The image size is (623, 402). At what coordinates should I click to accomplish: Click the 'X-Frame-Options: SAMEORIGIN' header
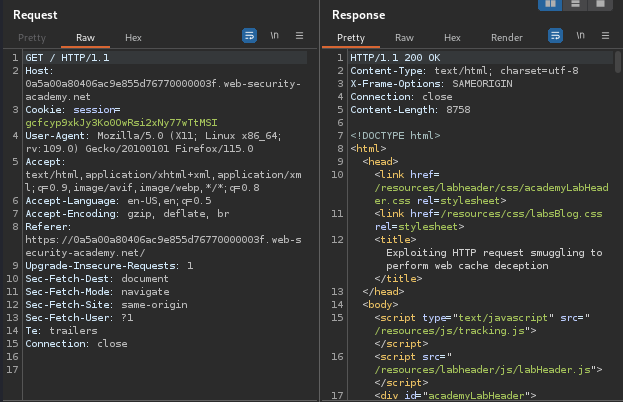click(431, 84)
